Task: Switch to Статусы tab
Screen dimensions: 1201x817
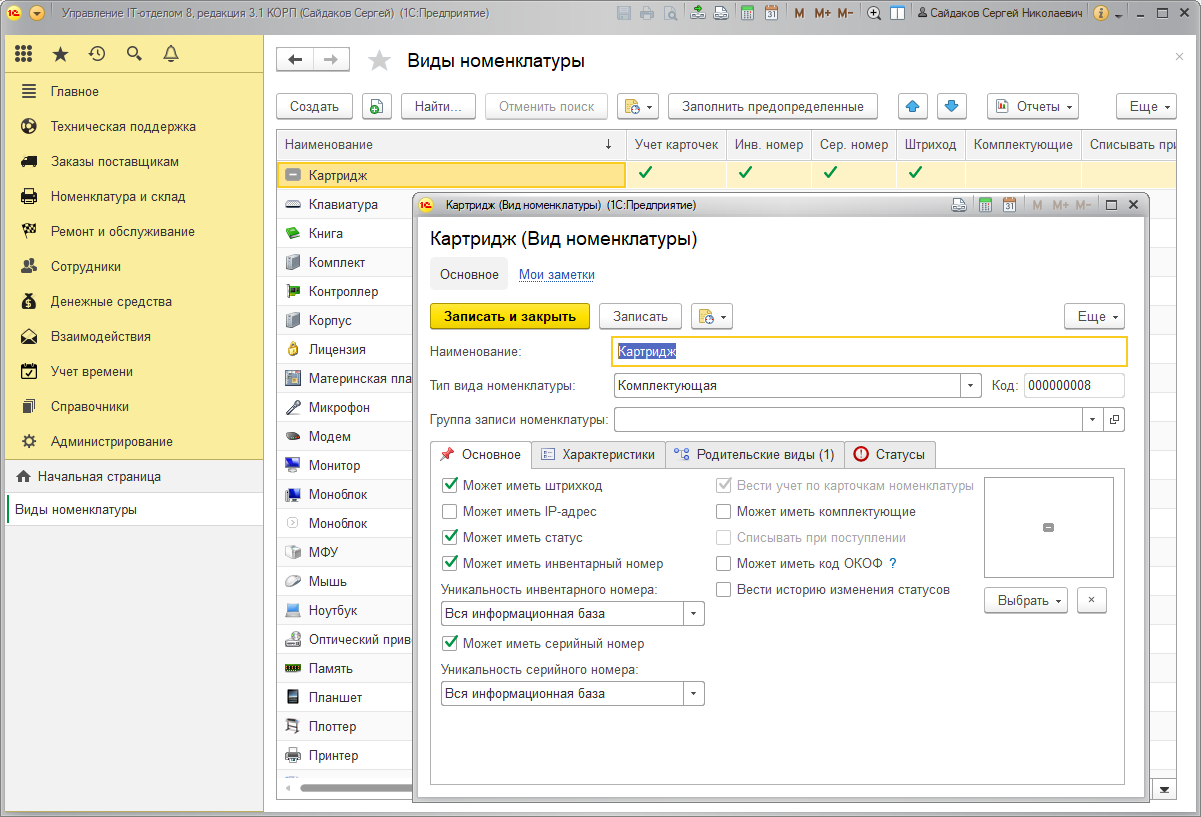Action: click(x=890, y=454)
